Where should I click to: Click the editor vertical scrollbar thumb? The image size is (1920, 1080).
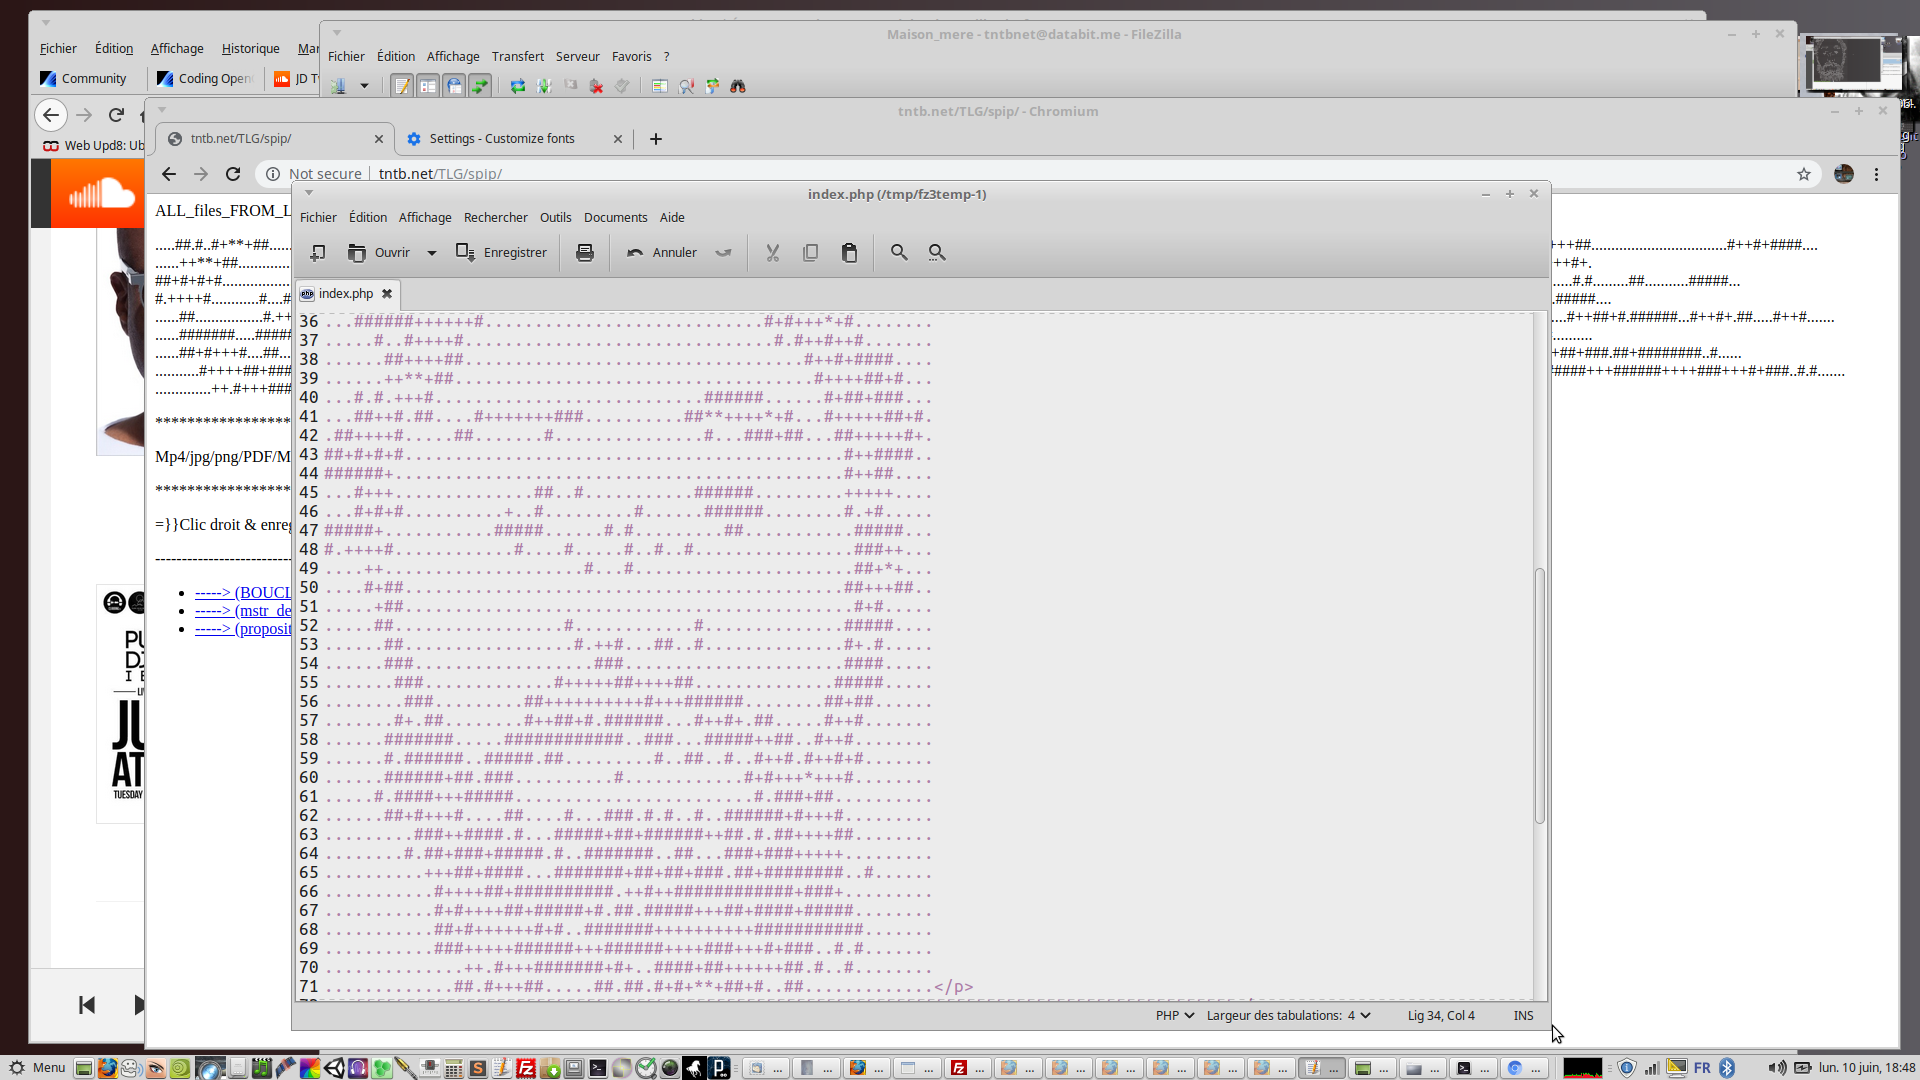pos(1540,695)
